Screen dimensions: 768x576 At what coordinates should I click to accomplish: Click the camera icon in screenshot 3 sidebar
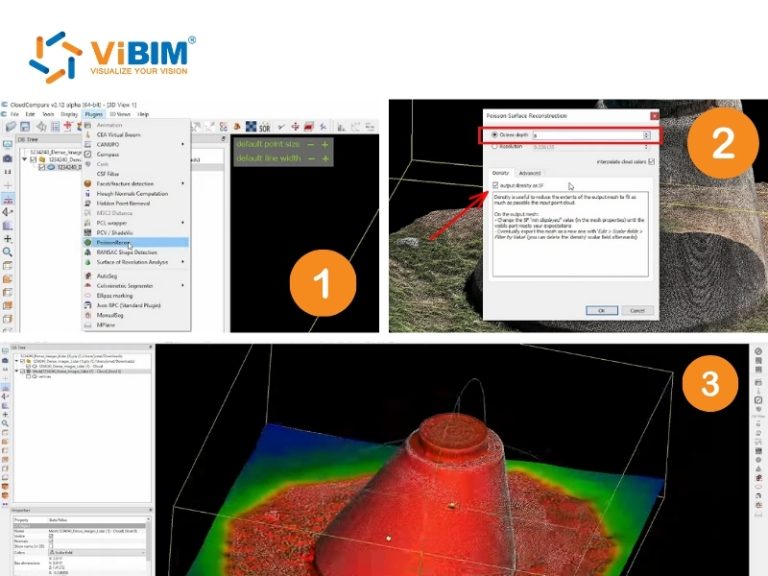(5, 360)
